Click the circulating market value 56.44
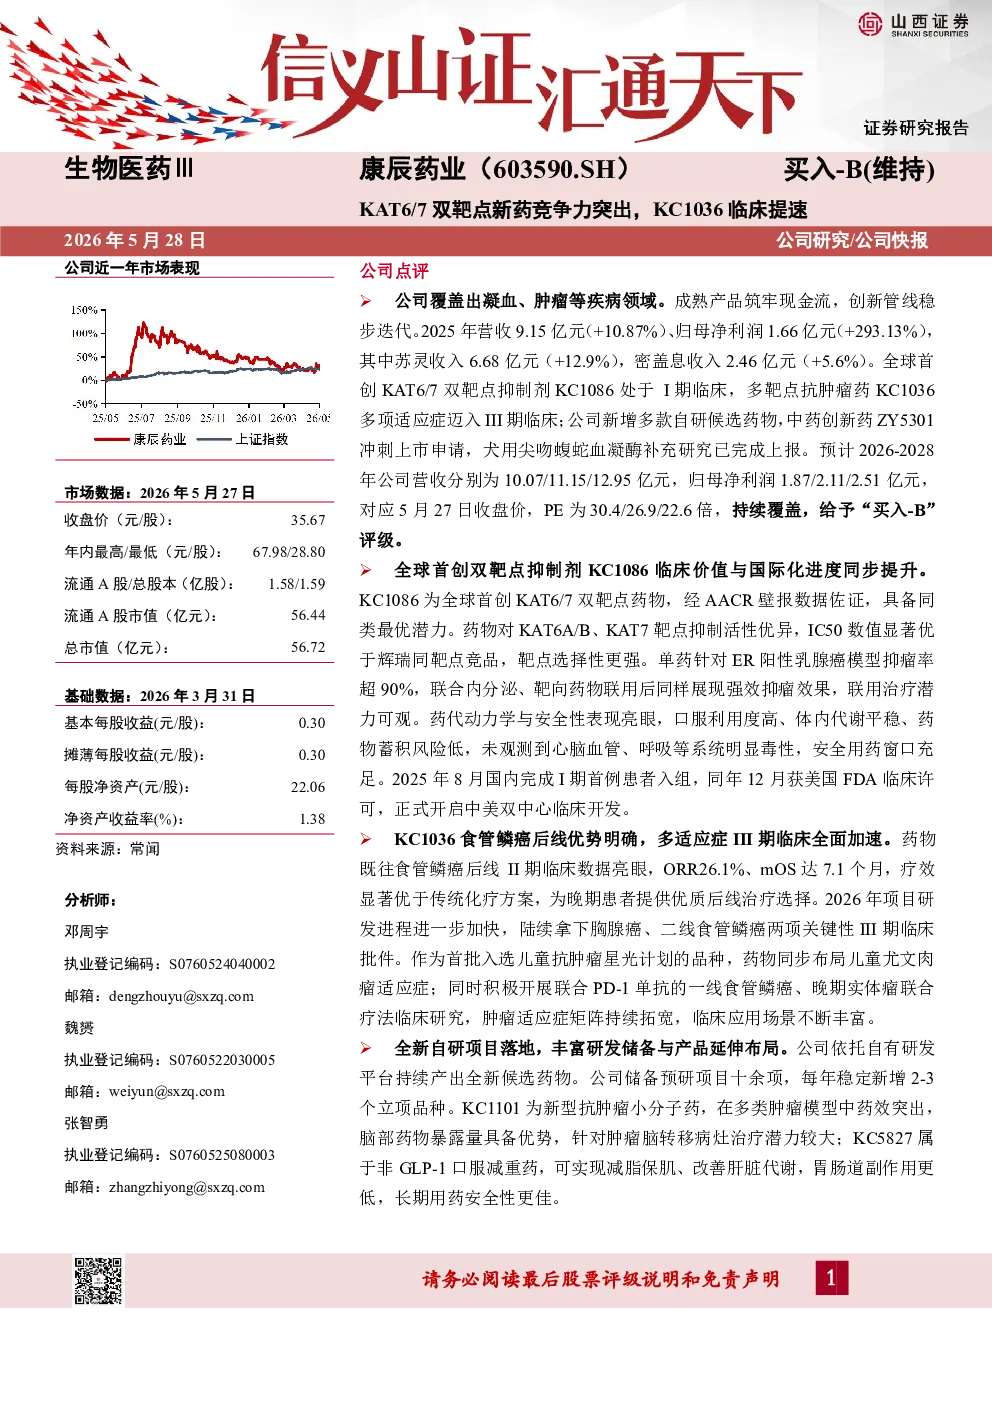The height and width of the screenshot is (1403, 992). [x=308, y=616]
